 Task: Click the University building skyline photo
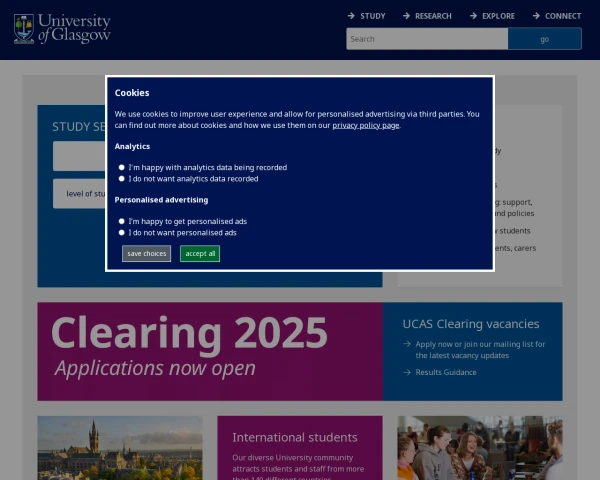click(120, 448)
